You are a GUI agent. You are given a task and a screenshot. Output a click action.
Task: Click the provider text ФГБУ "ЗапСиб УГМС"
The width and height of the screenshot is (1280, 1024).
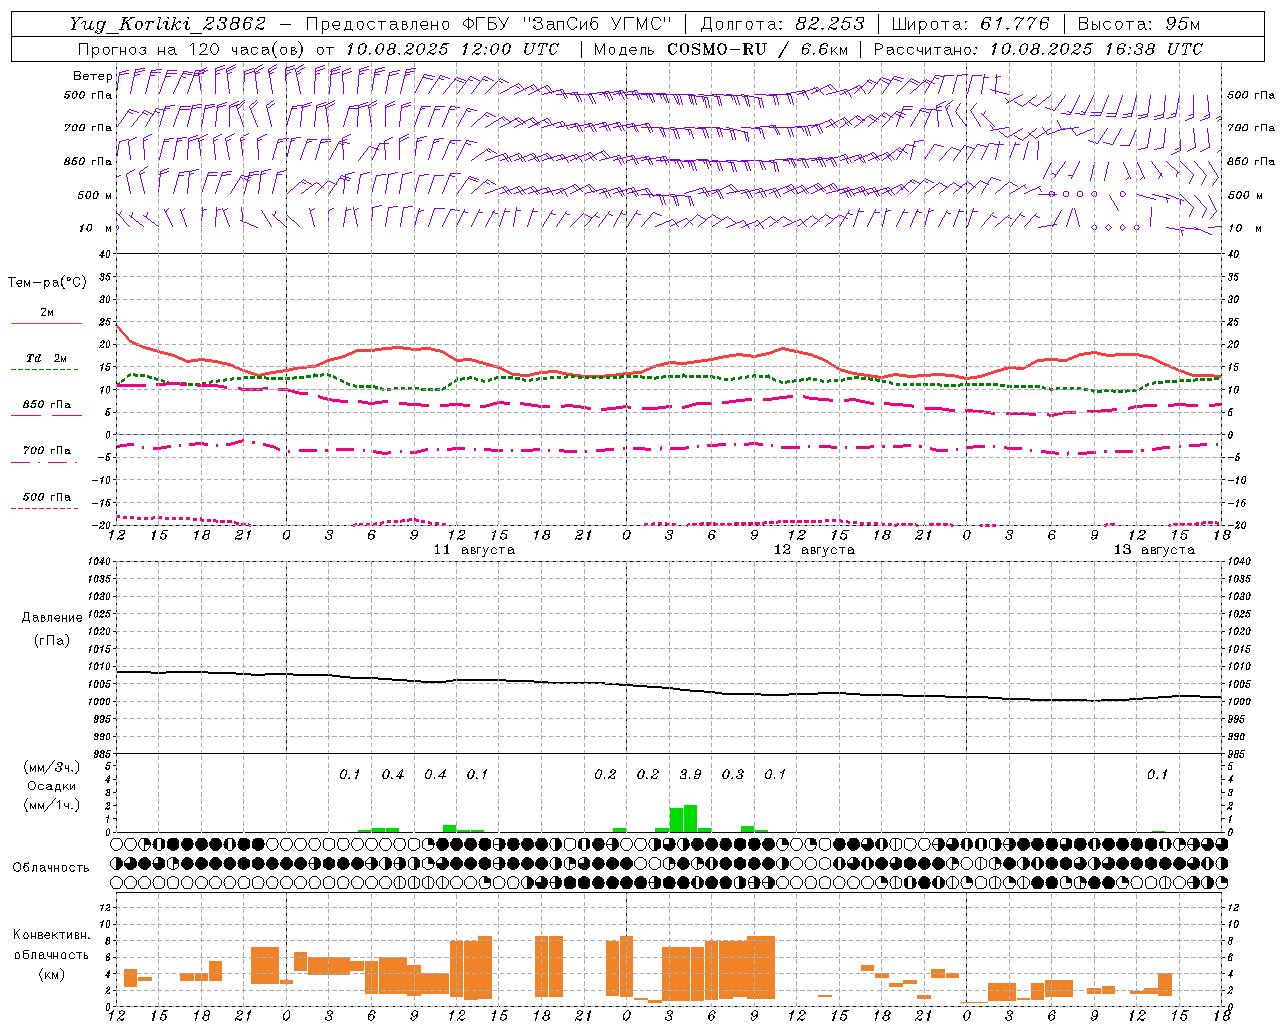567,24
